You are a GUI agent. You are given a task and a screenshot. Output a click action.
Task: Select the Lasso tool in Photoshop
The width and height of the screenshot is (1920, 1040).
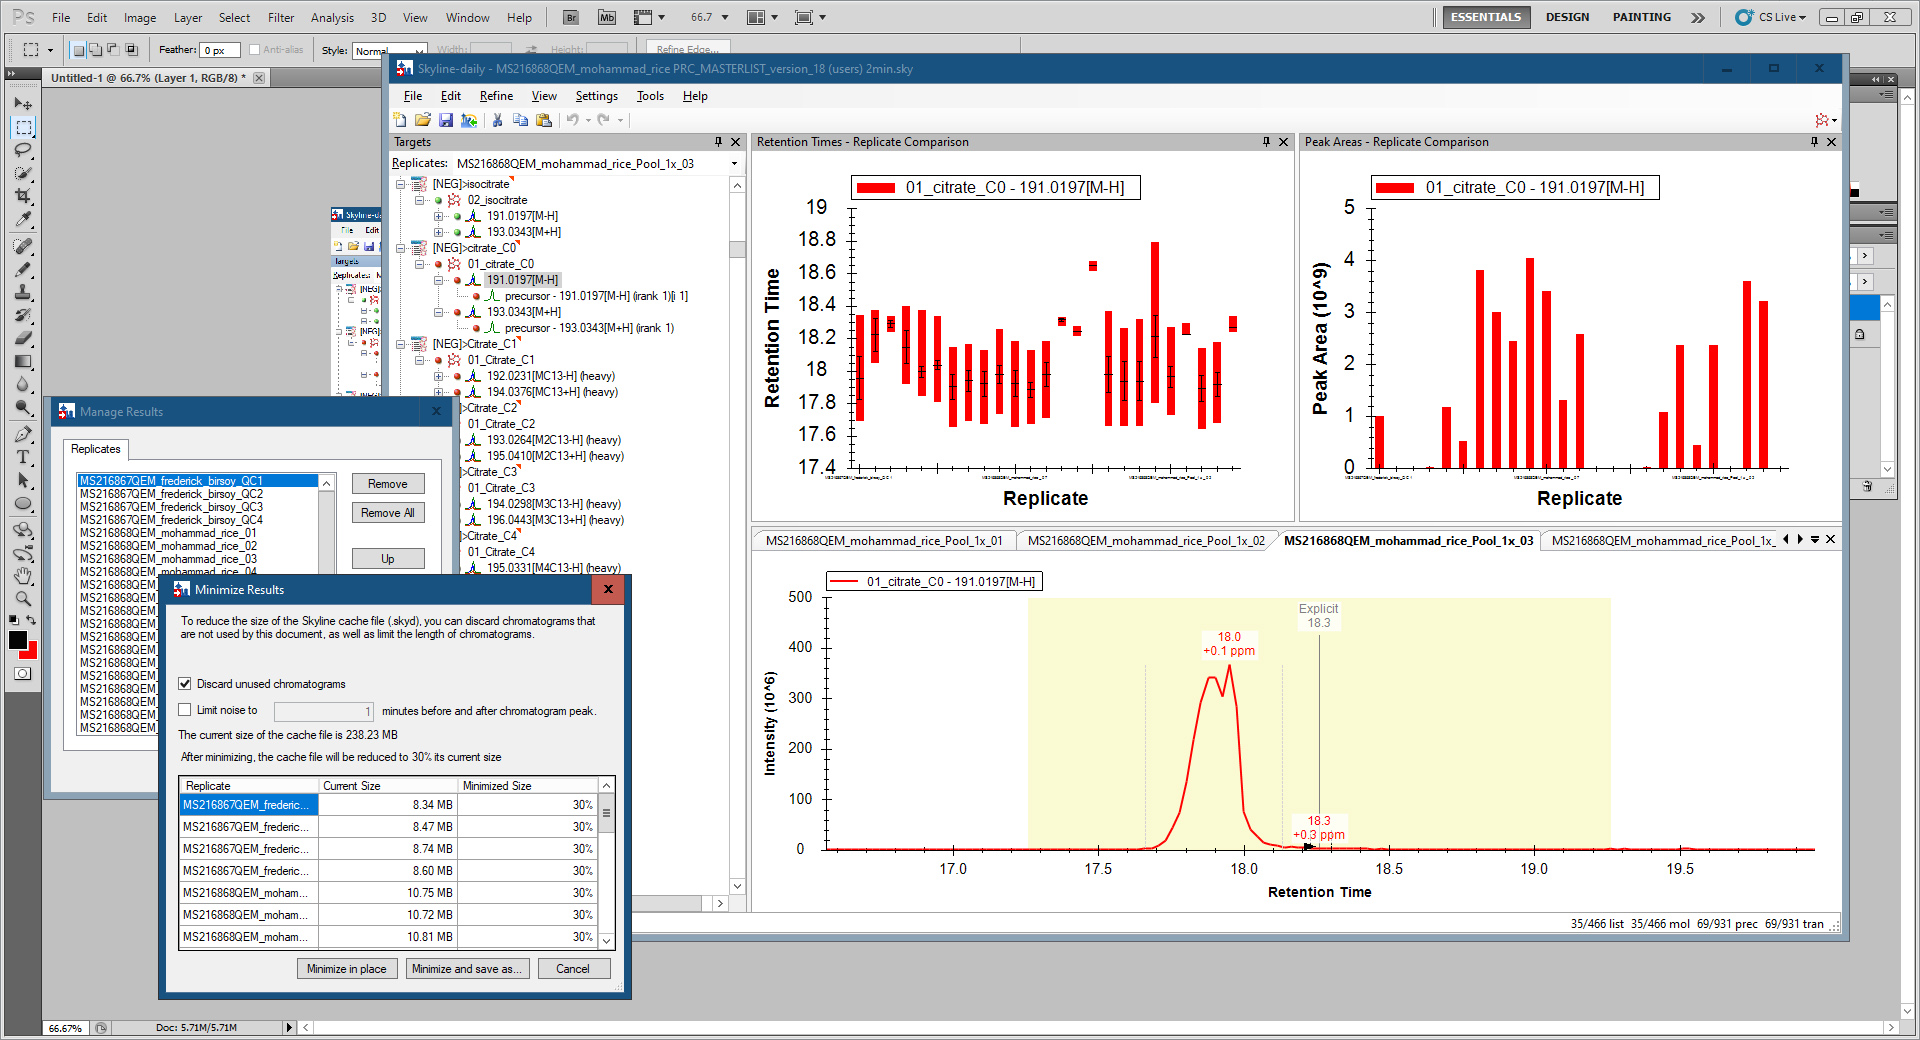pos(23,150)
